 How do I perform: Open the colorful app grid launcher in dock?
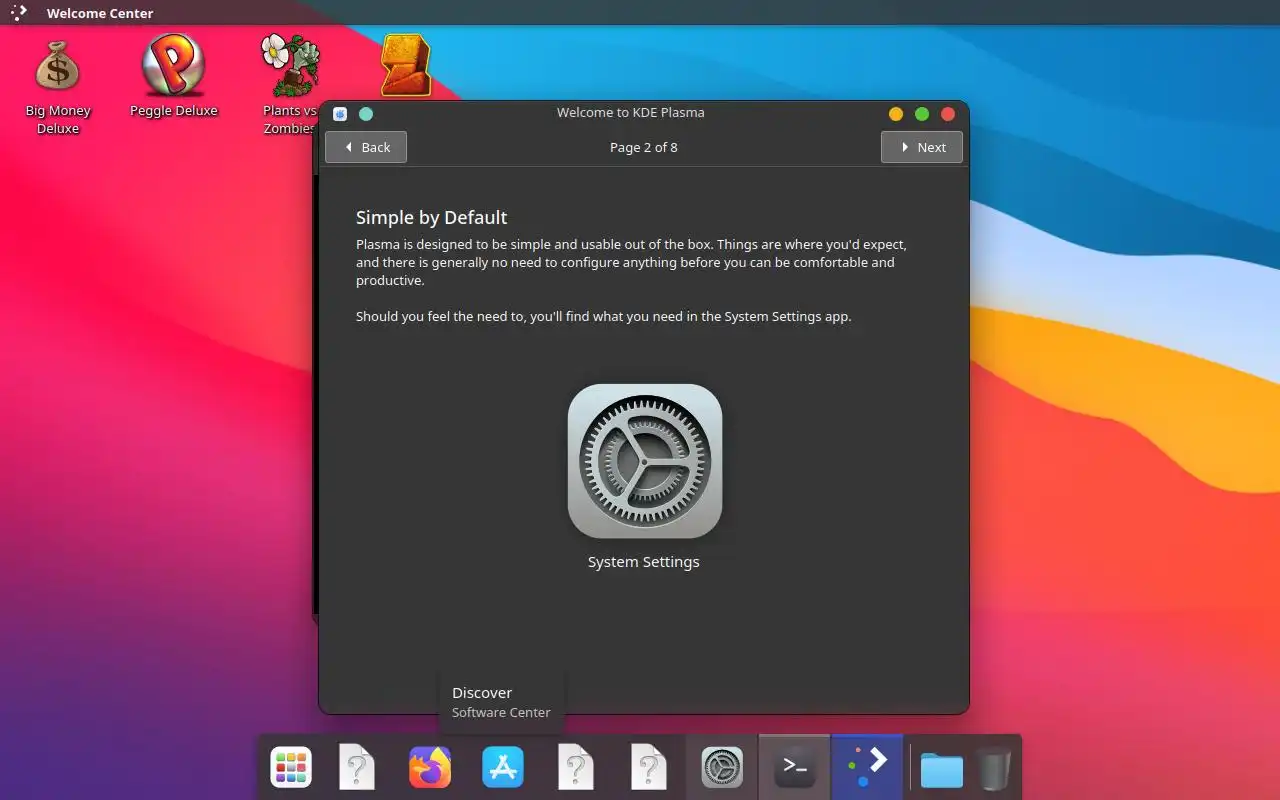[291, 768]
